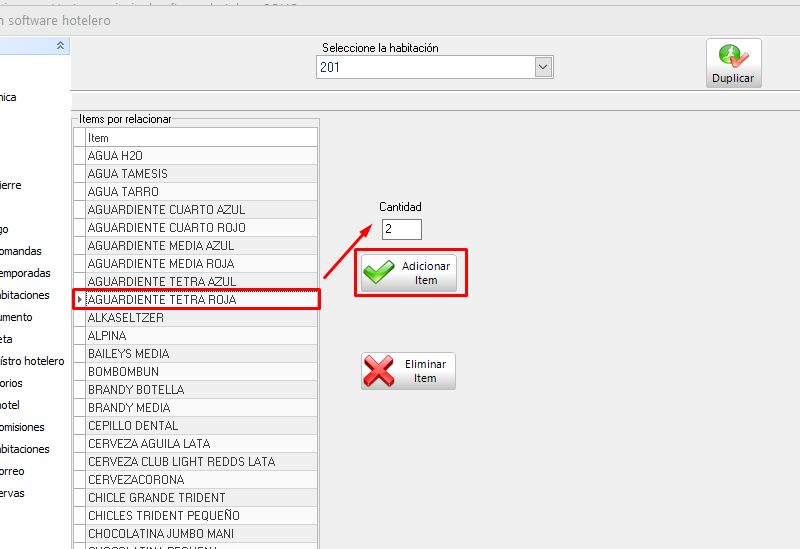800x549 pixels.
Task: Click the Duplicar button icon
Action: [733, 63]
